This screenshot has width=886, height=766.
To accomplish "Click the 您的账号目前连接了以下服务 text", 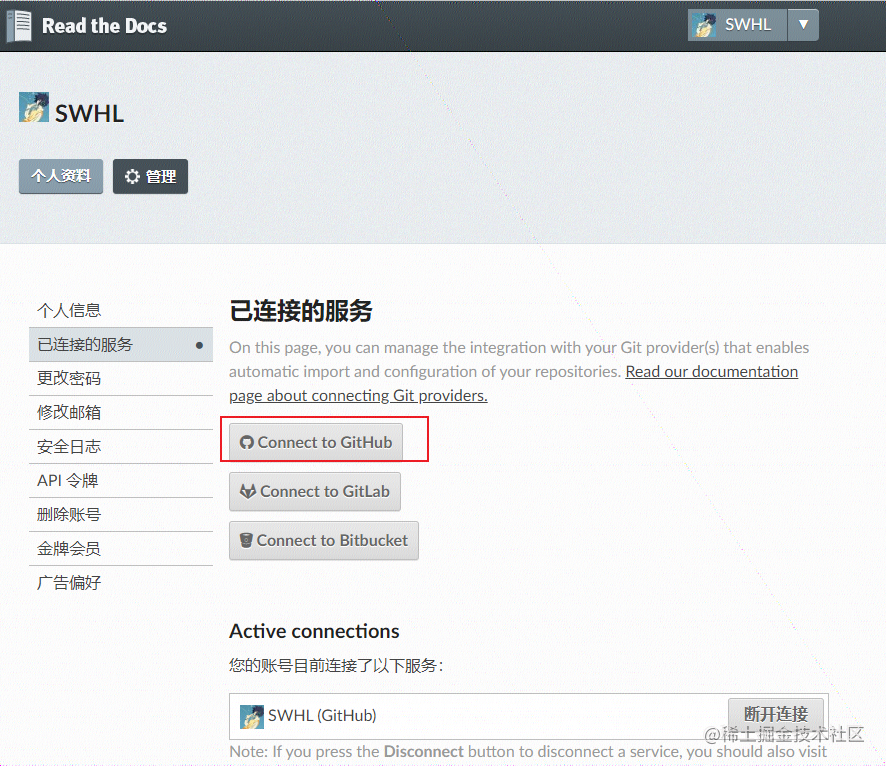I will [x=336, y=665].
